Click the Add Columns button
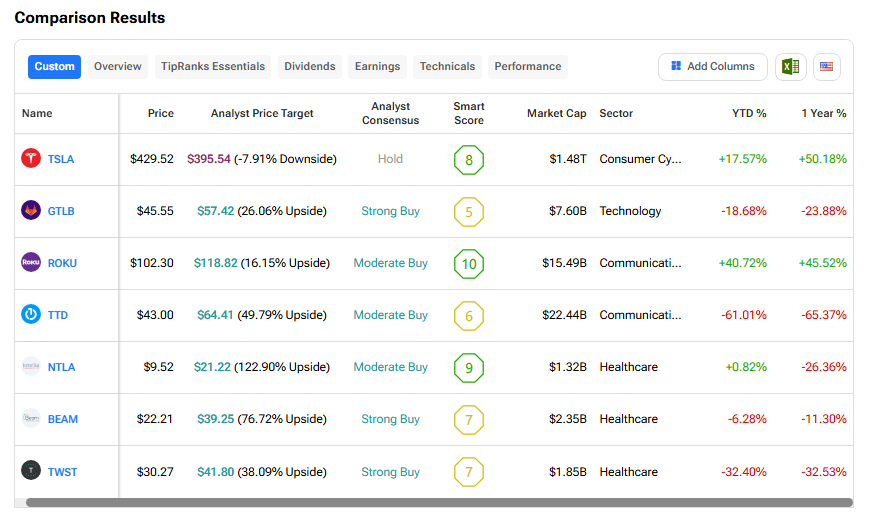Viewport: 871px width, 518px height. coord(712,67)
